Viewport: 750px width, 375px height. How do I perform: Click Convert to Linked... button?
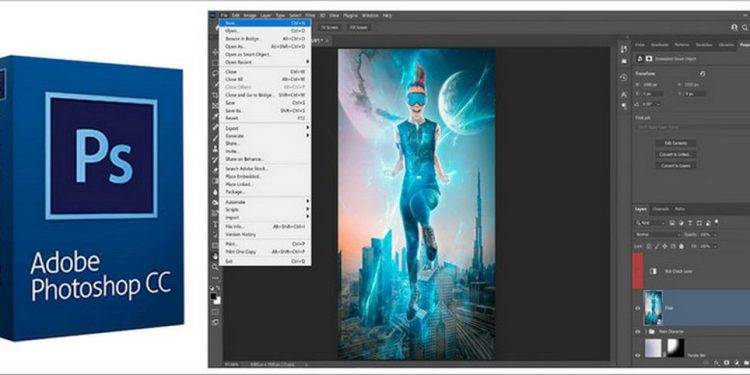(x=675, y=154)
